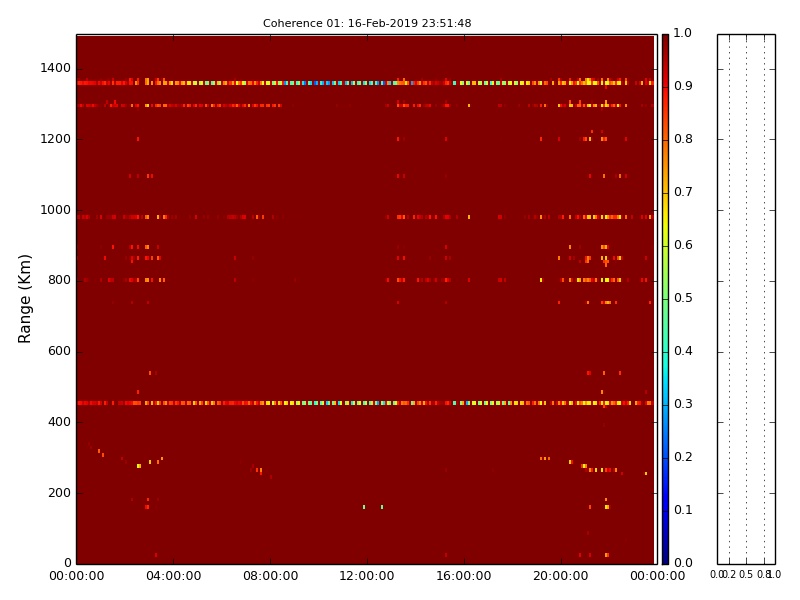Click the 0.5 tick label of the side profile plot

click(x=746, y=574)
